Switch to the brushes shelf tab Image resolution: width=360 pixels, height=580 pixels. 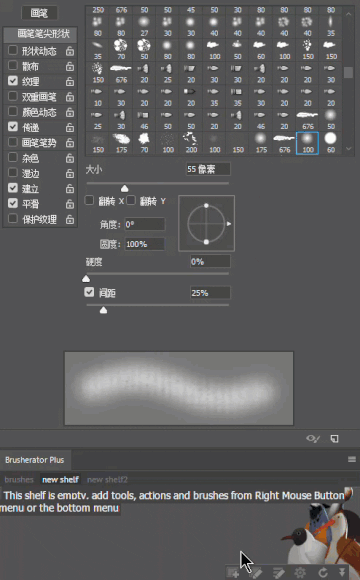[x=19, y=480]
